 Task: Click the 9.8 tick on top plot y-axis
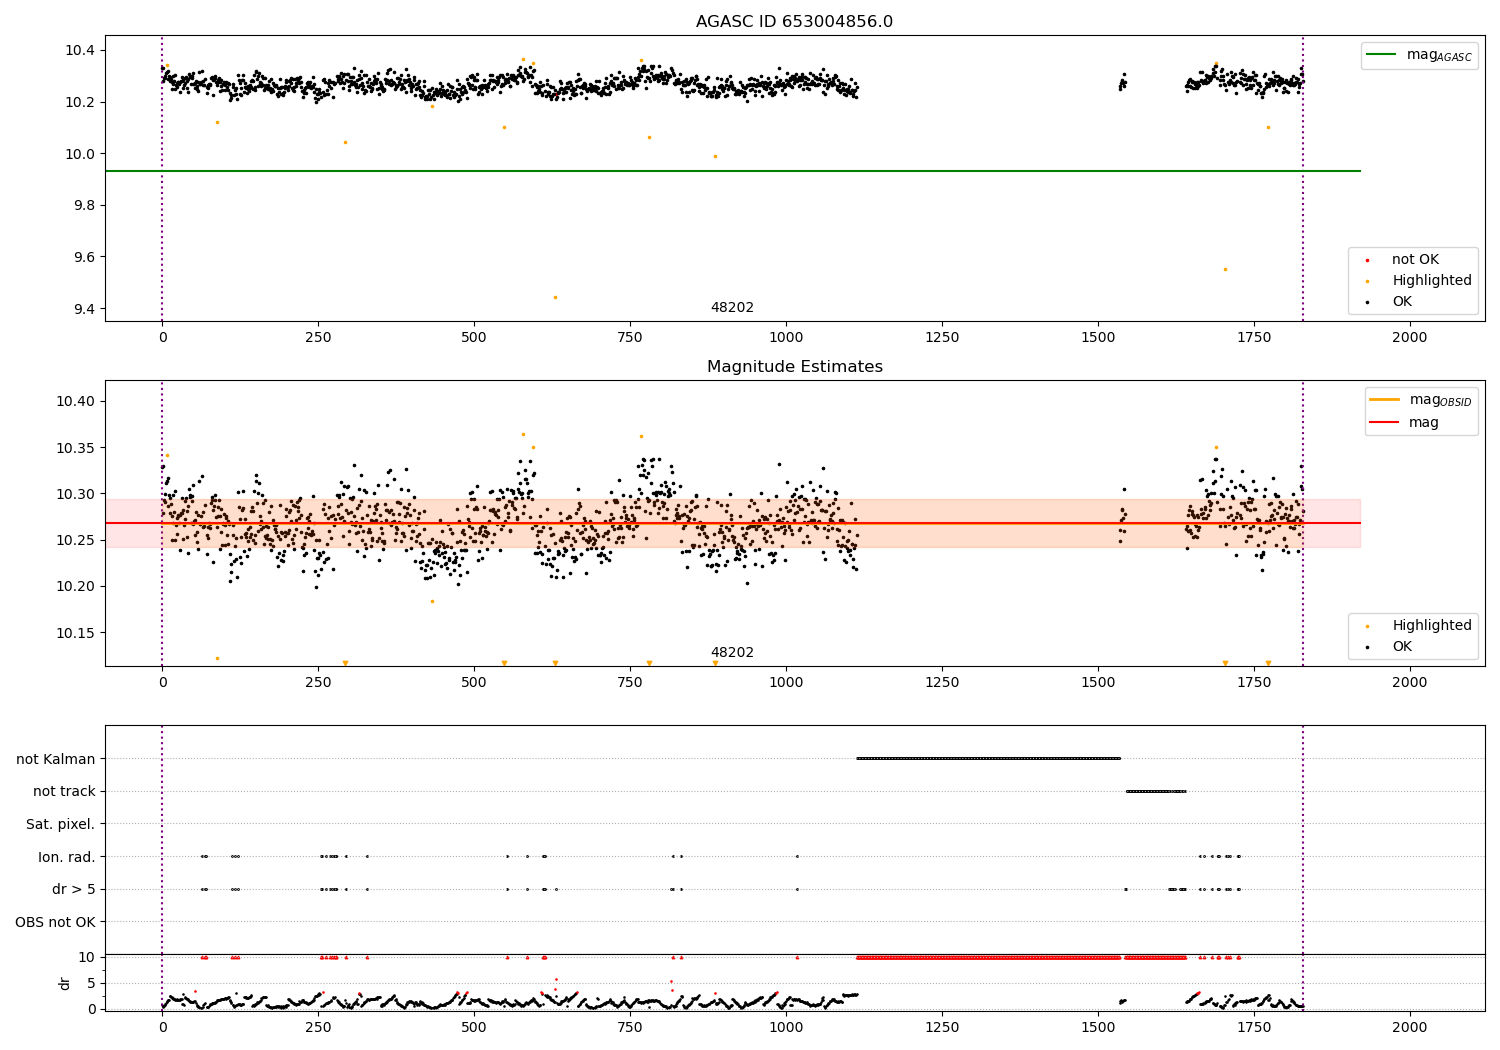pyautogui.click(x=84, y=206)
